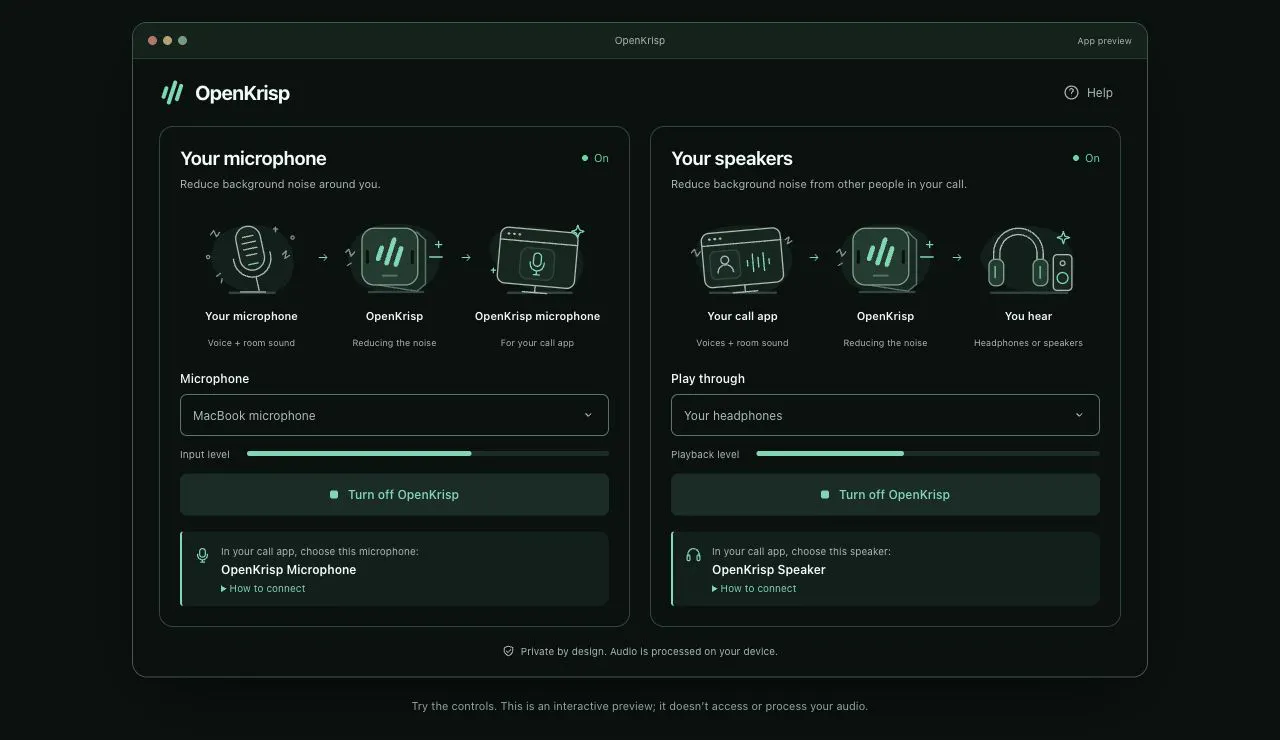Click the 'Turn off OpenKrisp' button for speakers
Screen dimensions: 1280x740
[x=885, y=494]
